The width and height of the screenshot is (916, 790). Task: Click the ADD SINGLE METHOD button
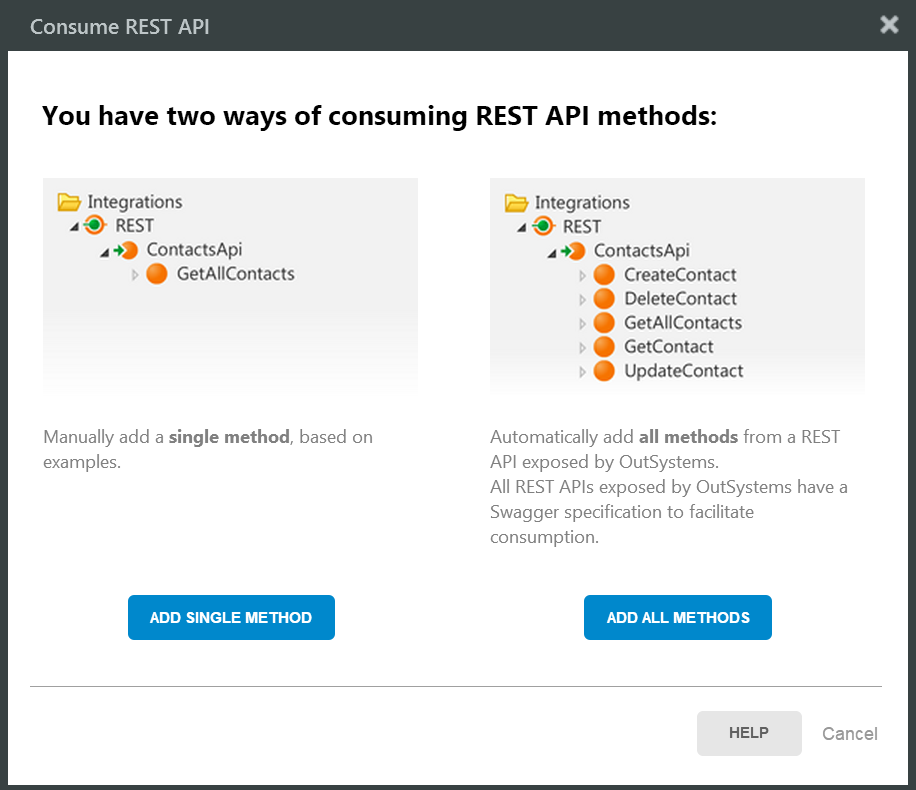(x=231, y=618)
